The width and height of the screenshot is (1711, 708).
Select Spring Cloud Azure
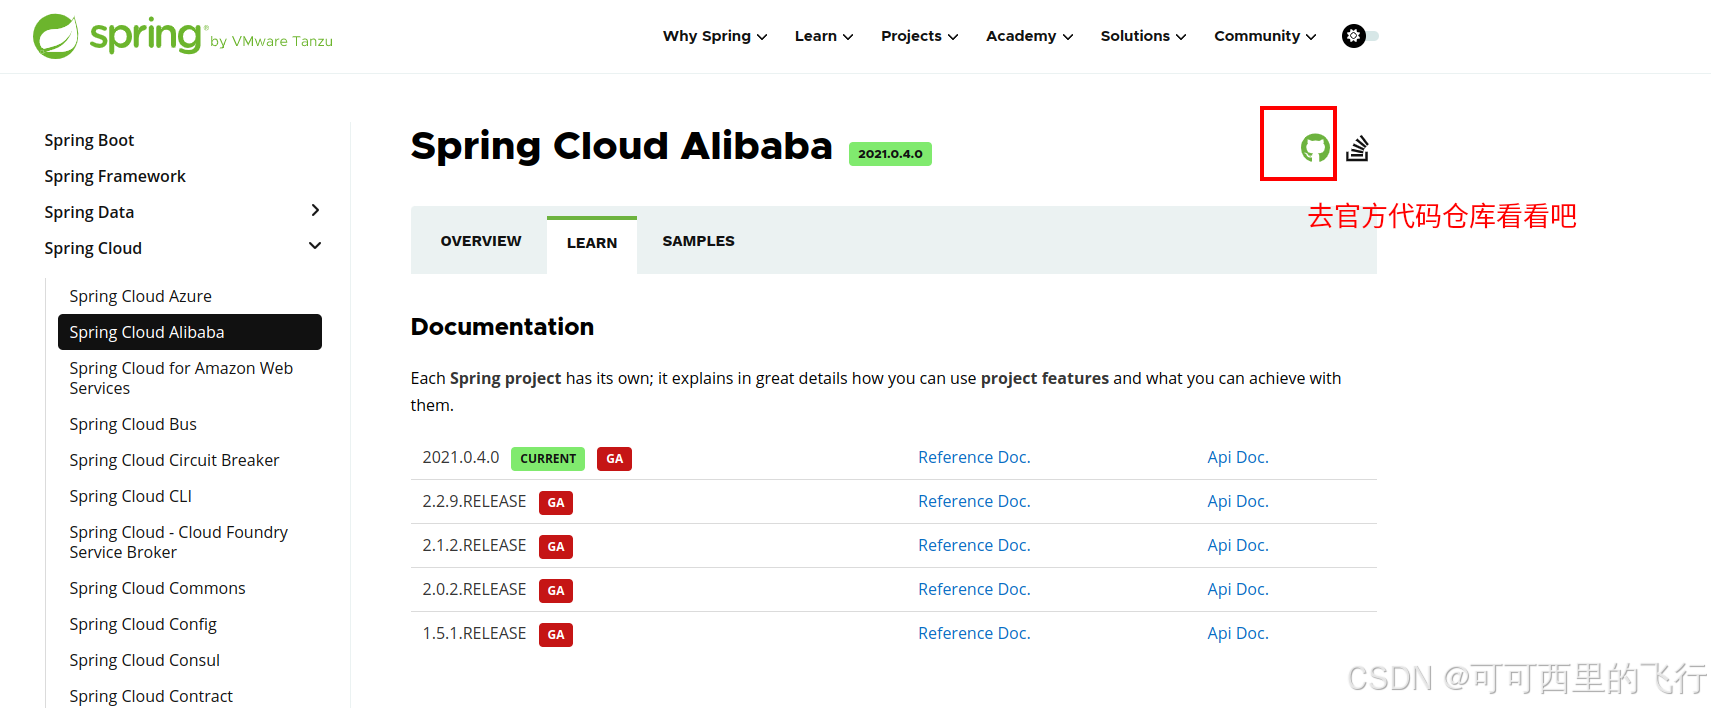pyautogui.click(x=140, y=296)
